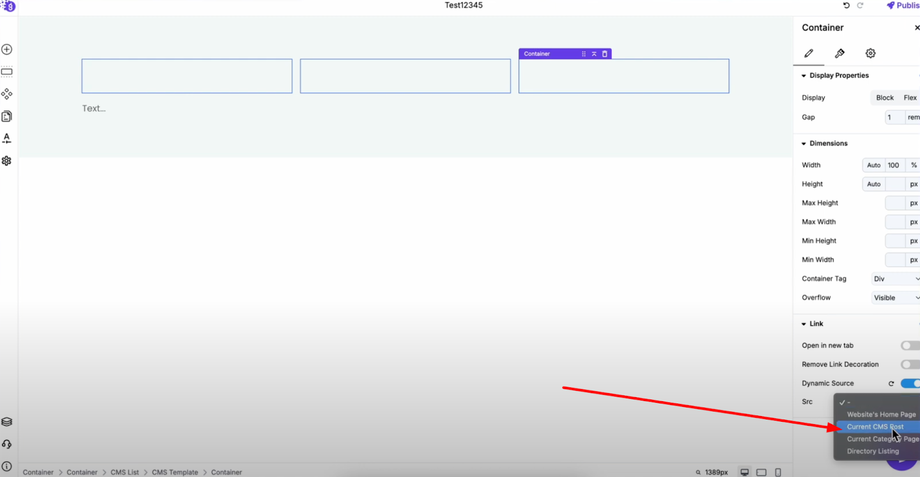Open the sections icon in left sidebar

(7, 72)
